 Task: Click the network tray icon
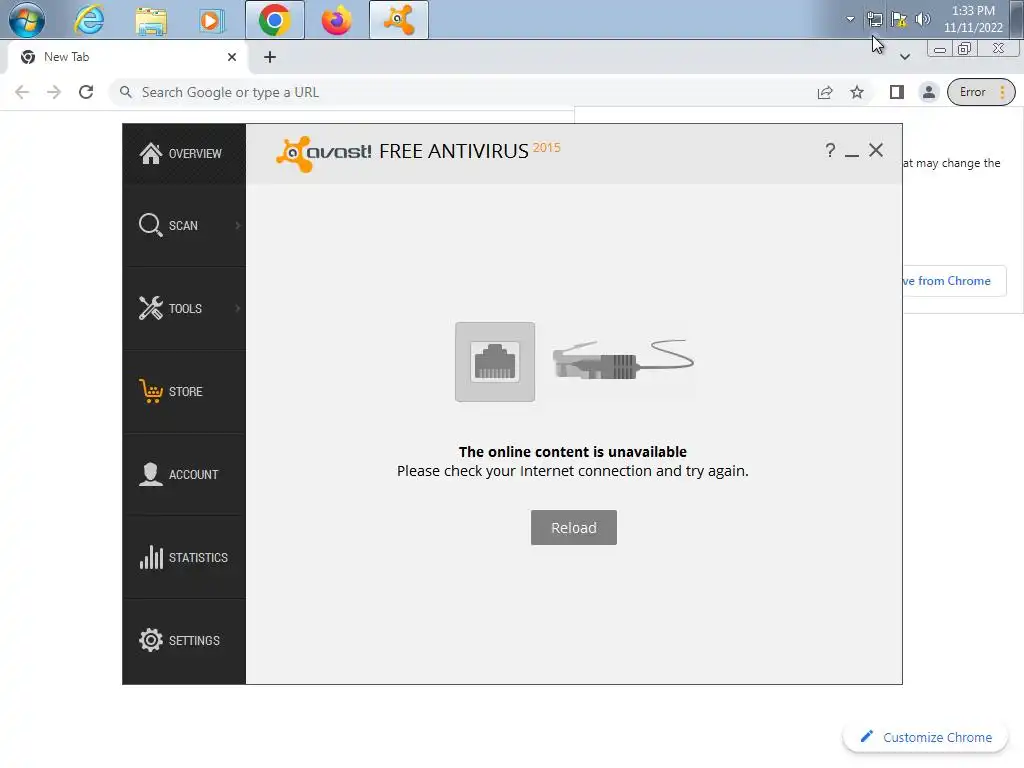(874, 20)
